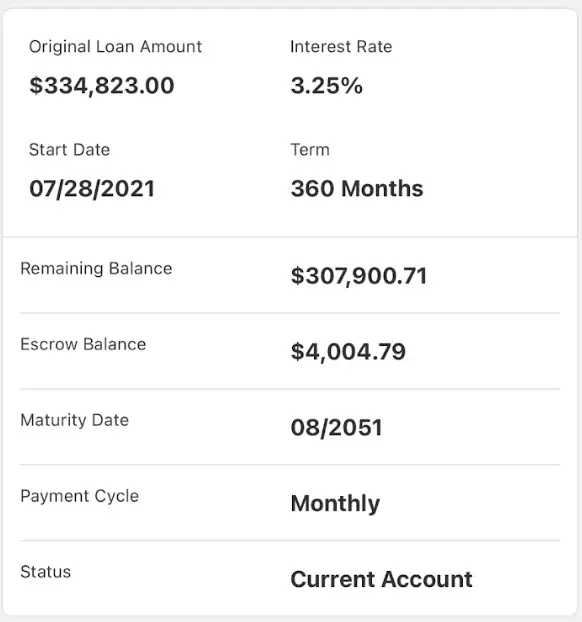Select the Monthly payment cycle value

pos(335,503)
